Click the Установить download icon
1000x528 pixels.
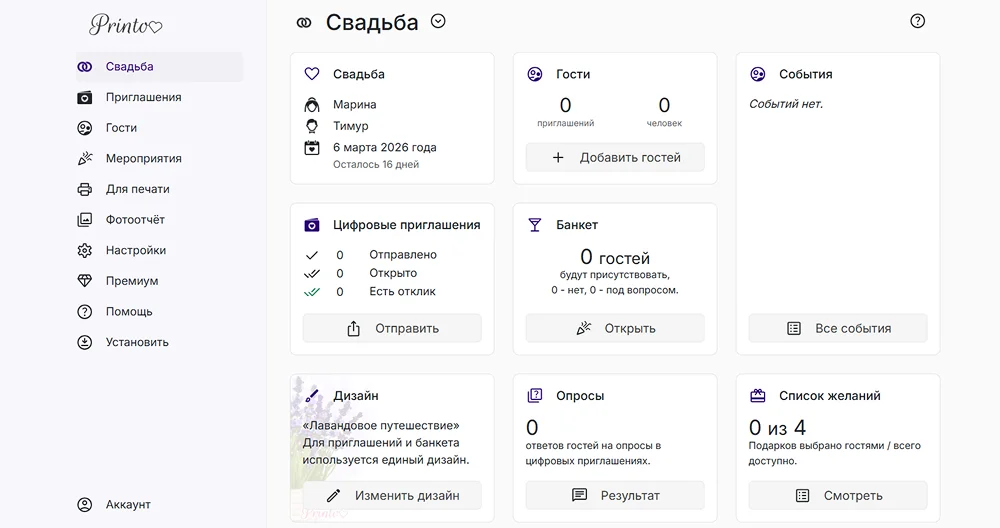[85, 342]
